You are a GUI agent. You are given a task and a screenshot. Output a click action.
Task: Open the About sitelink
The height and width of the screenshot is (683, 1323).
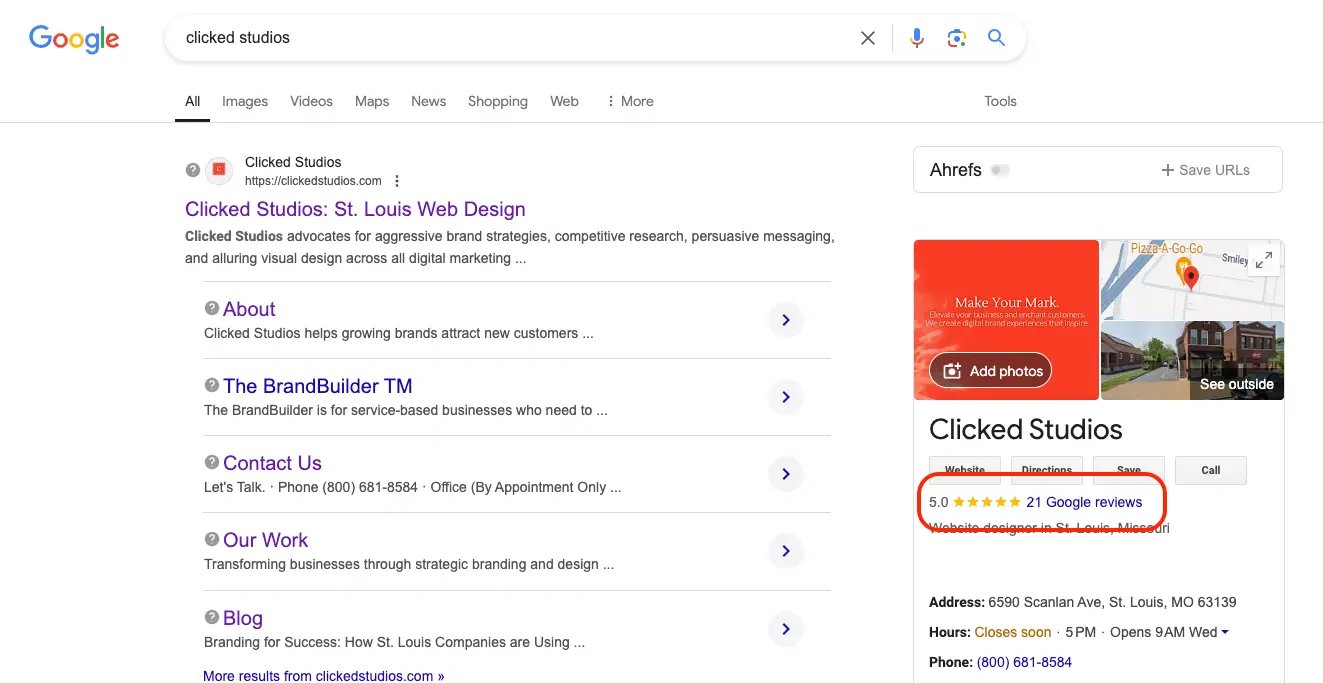[x=249, y=309]
